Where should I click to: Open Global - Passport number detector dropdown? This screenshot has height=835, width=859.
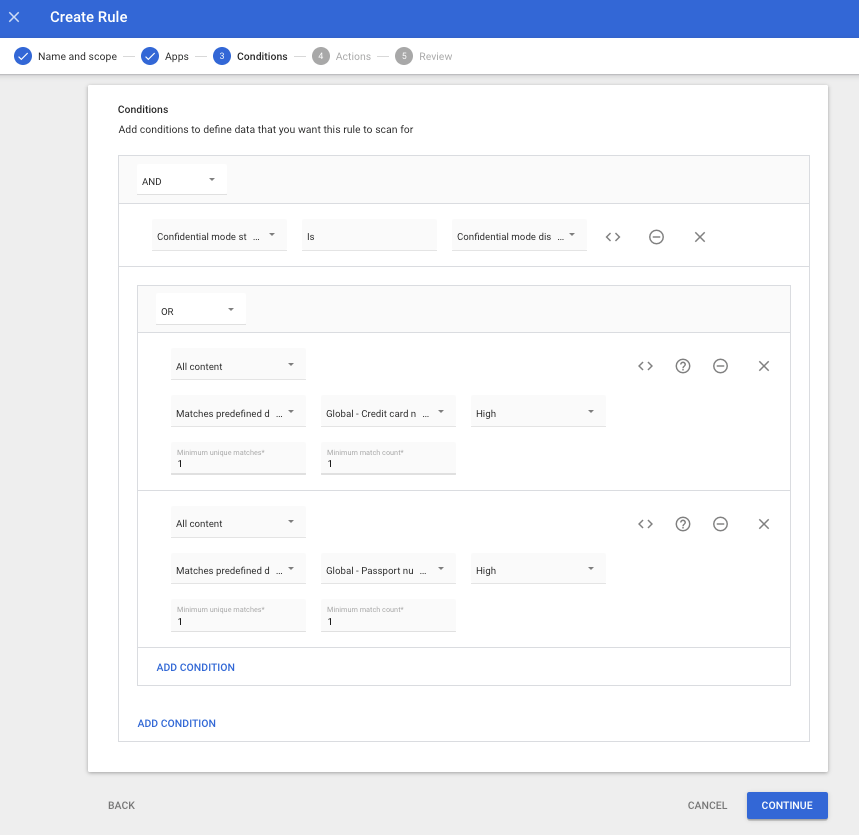click(388, 569)
